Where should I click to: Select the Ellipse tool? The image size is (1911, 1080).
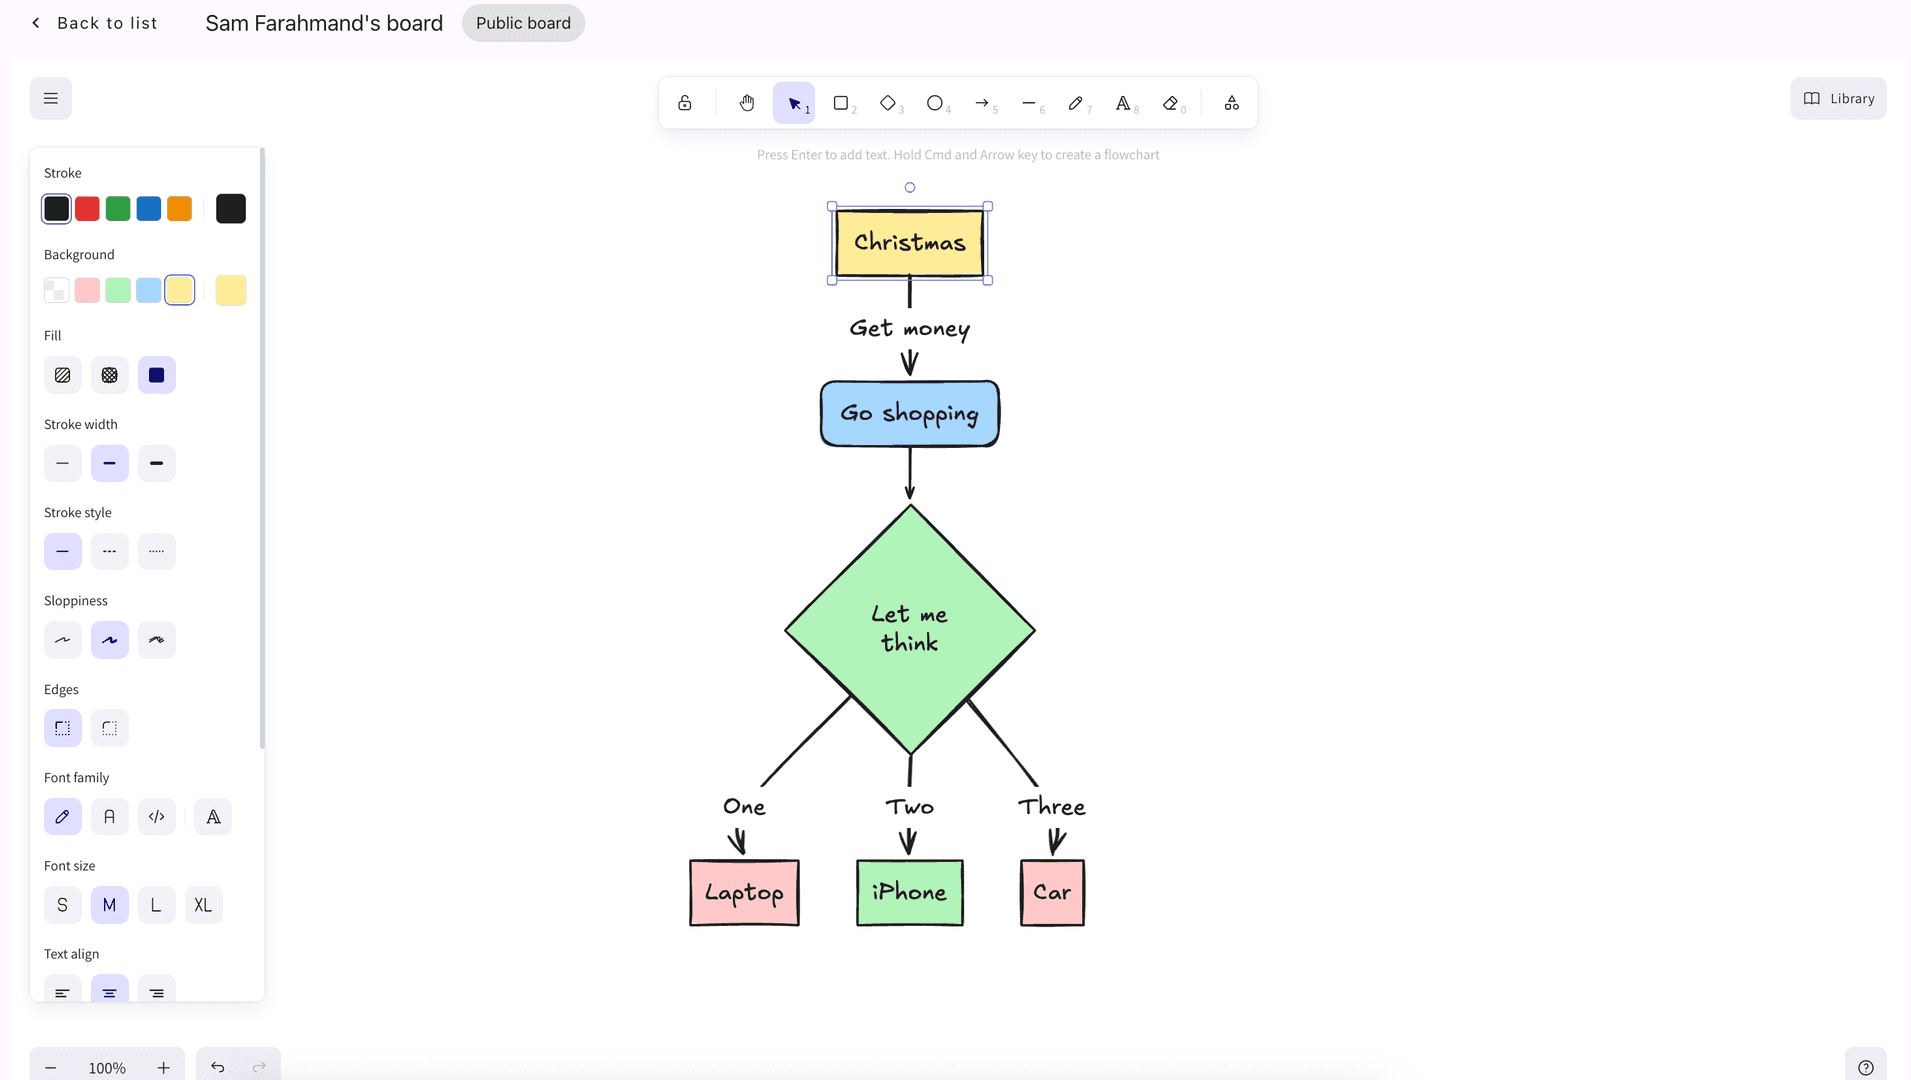click(936, 102)
